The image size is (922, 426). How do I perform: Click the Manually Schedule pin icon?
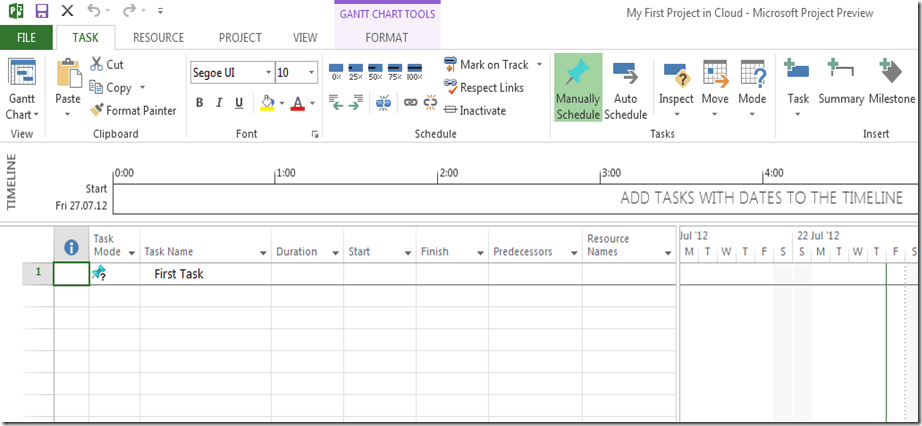[x=577, y=74]
